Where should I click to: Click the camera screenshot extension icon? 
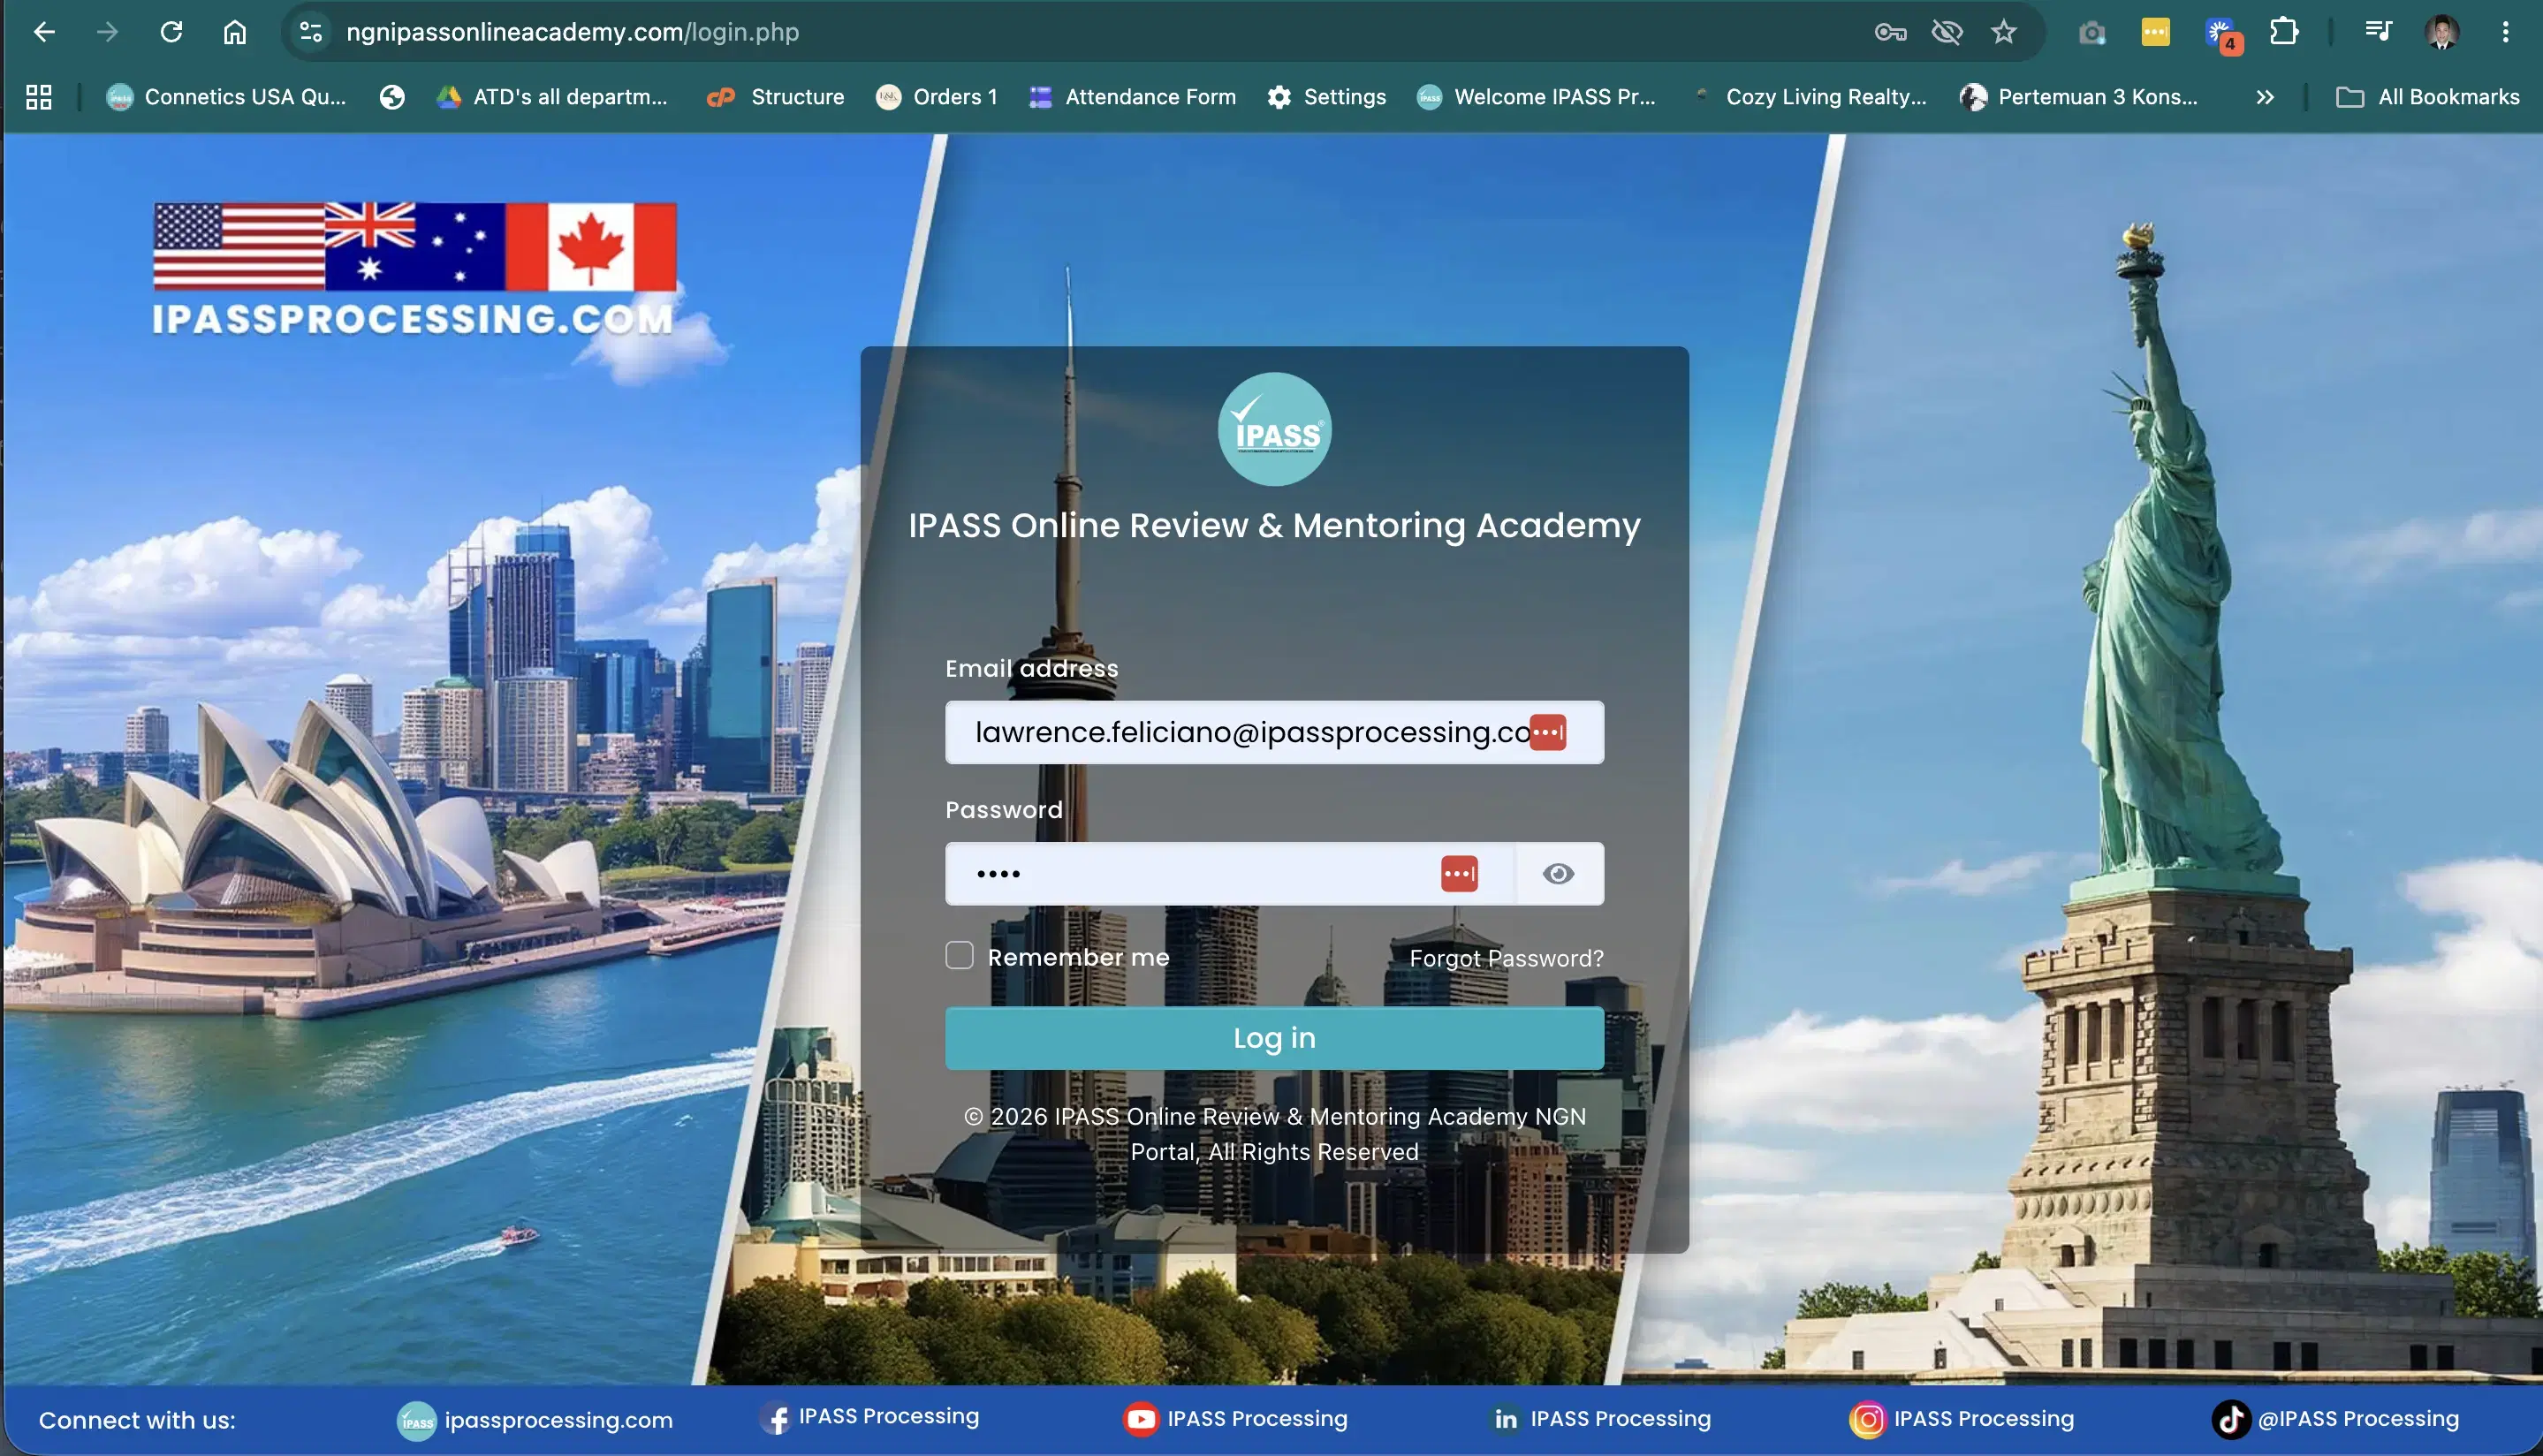[x=2091, y=32]
